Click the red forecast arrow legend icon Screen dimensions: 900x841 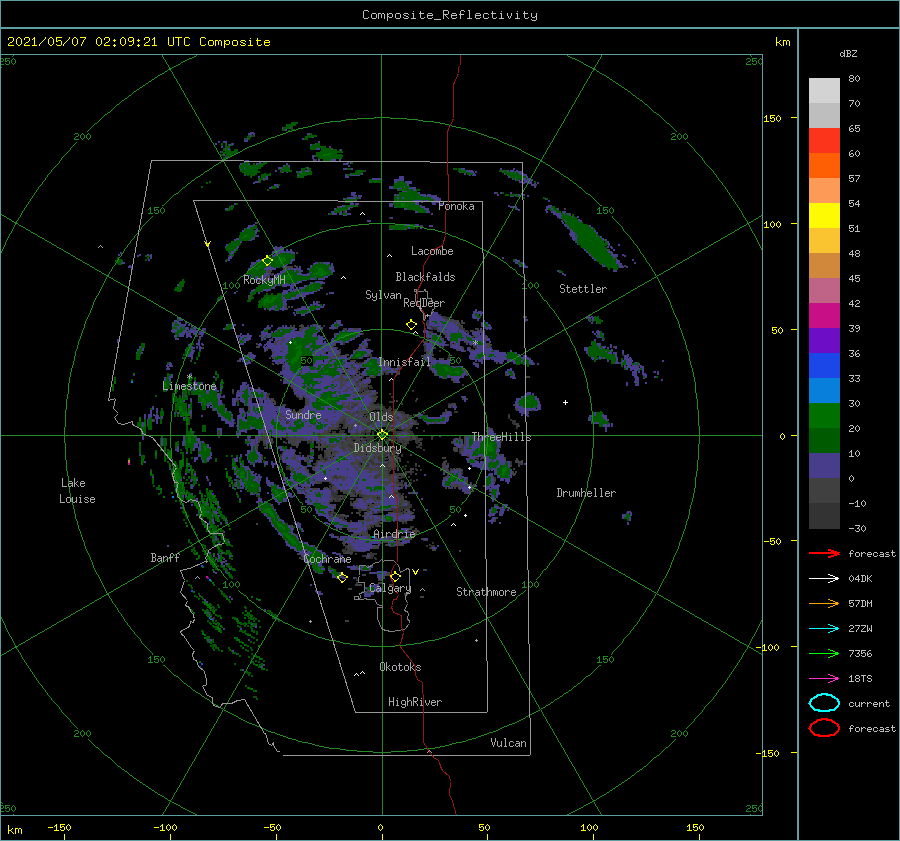click(824, 553)
